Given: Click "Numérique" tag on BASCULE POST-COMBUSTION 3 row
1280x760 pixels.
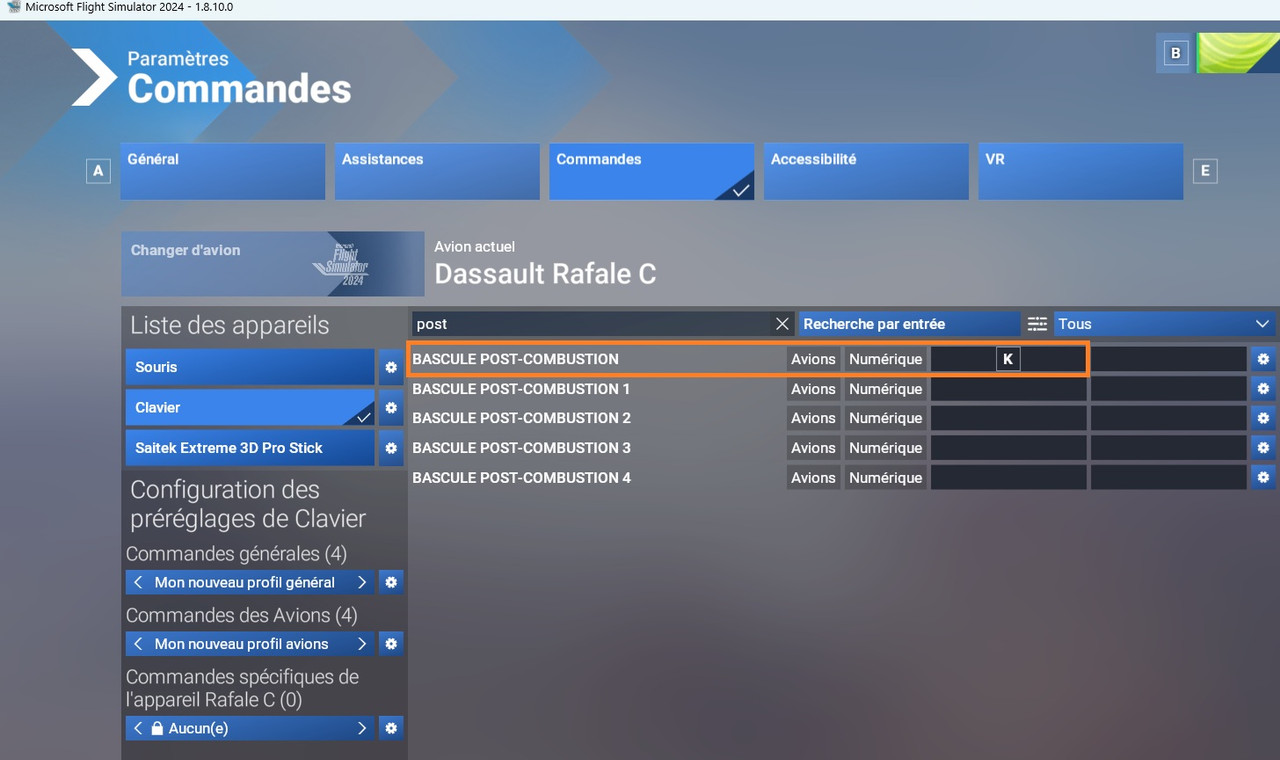Looking at the screenshot, I should (x=885, y=448).
